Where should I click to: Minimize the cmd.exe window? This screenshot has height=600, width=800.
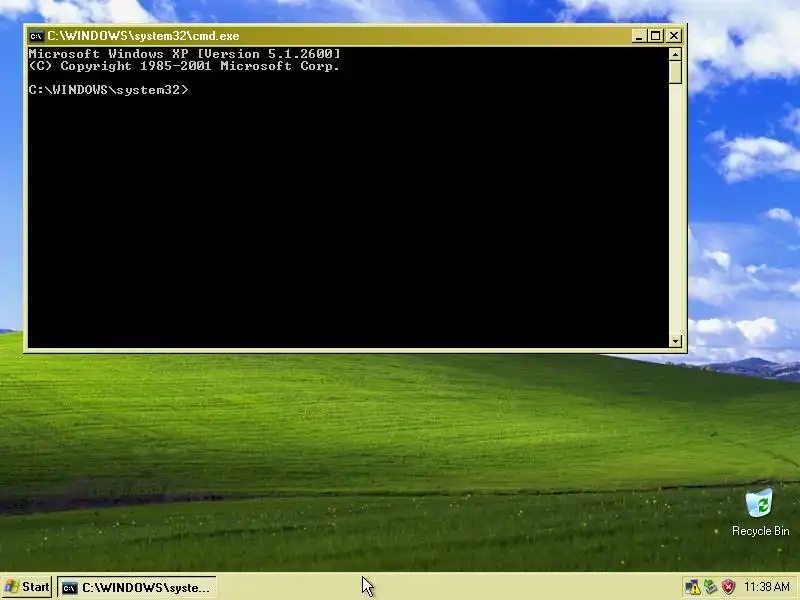click(x=639, y=36)
